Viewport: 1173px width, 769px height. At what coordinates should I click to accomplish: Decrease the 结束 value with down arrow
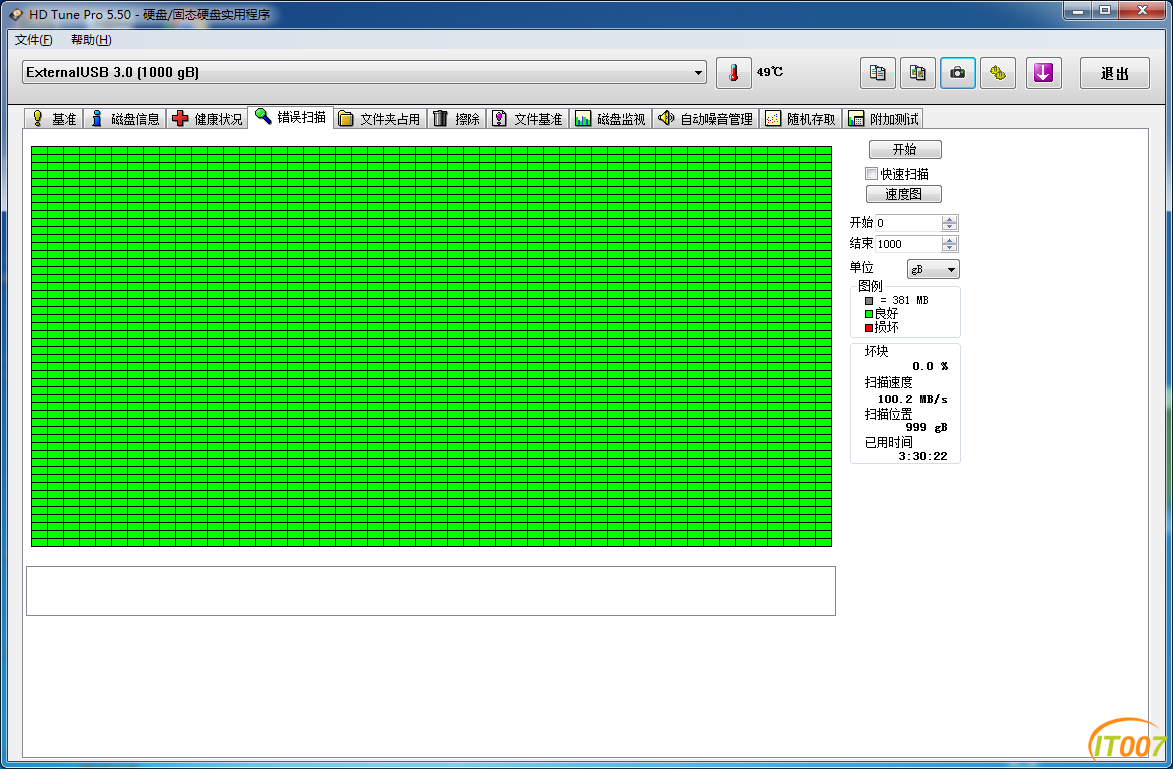(950, 248)
